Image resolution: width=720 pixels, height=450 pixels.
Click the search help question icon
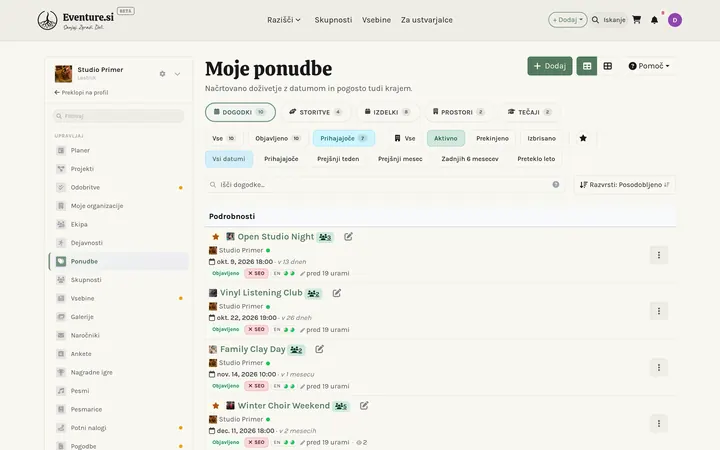tap(556, 185)
